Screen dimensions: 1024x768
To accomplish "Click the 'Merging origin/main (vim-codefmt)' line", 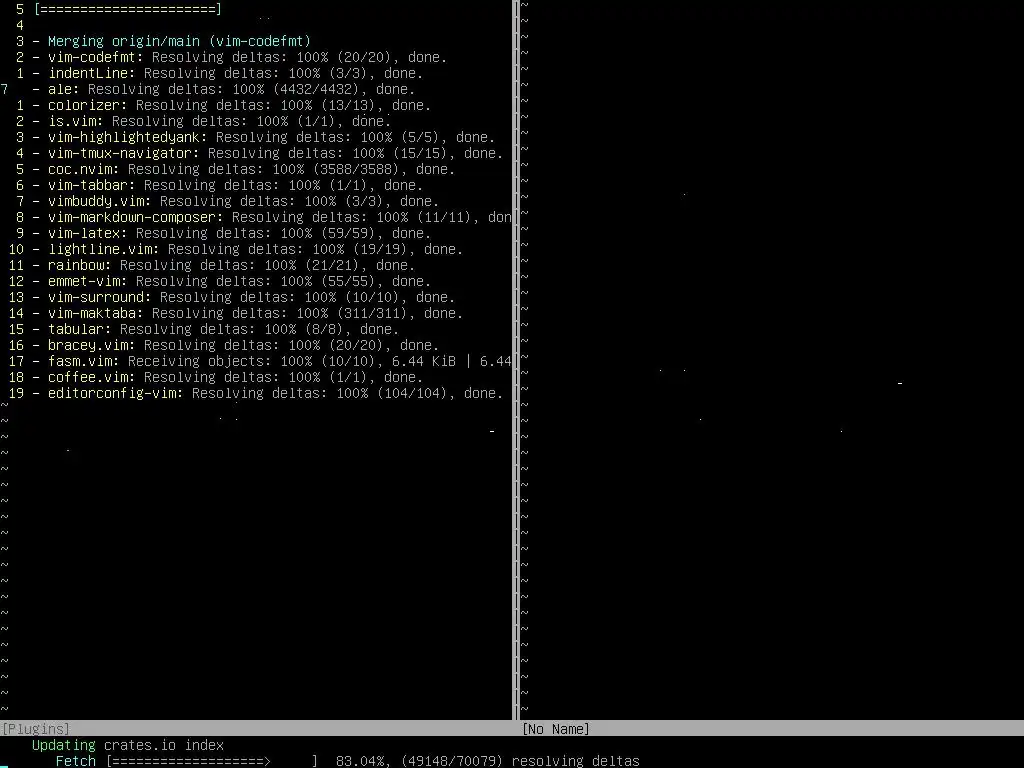I will [172, 41].
